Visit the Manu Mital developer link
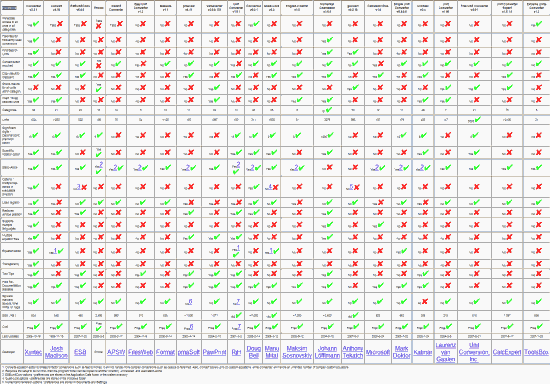The height and width of the screenshot is (384, 550). (x=271, y=352)
